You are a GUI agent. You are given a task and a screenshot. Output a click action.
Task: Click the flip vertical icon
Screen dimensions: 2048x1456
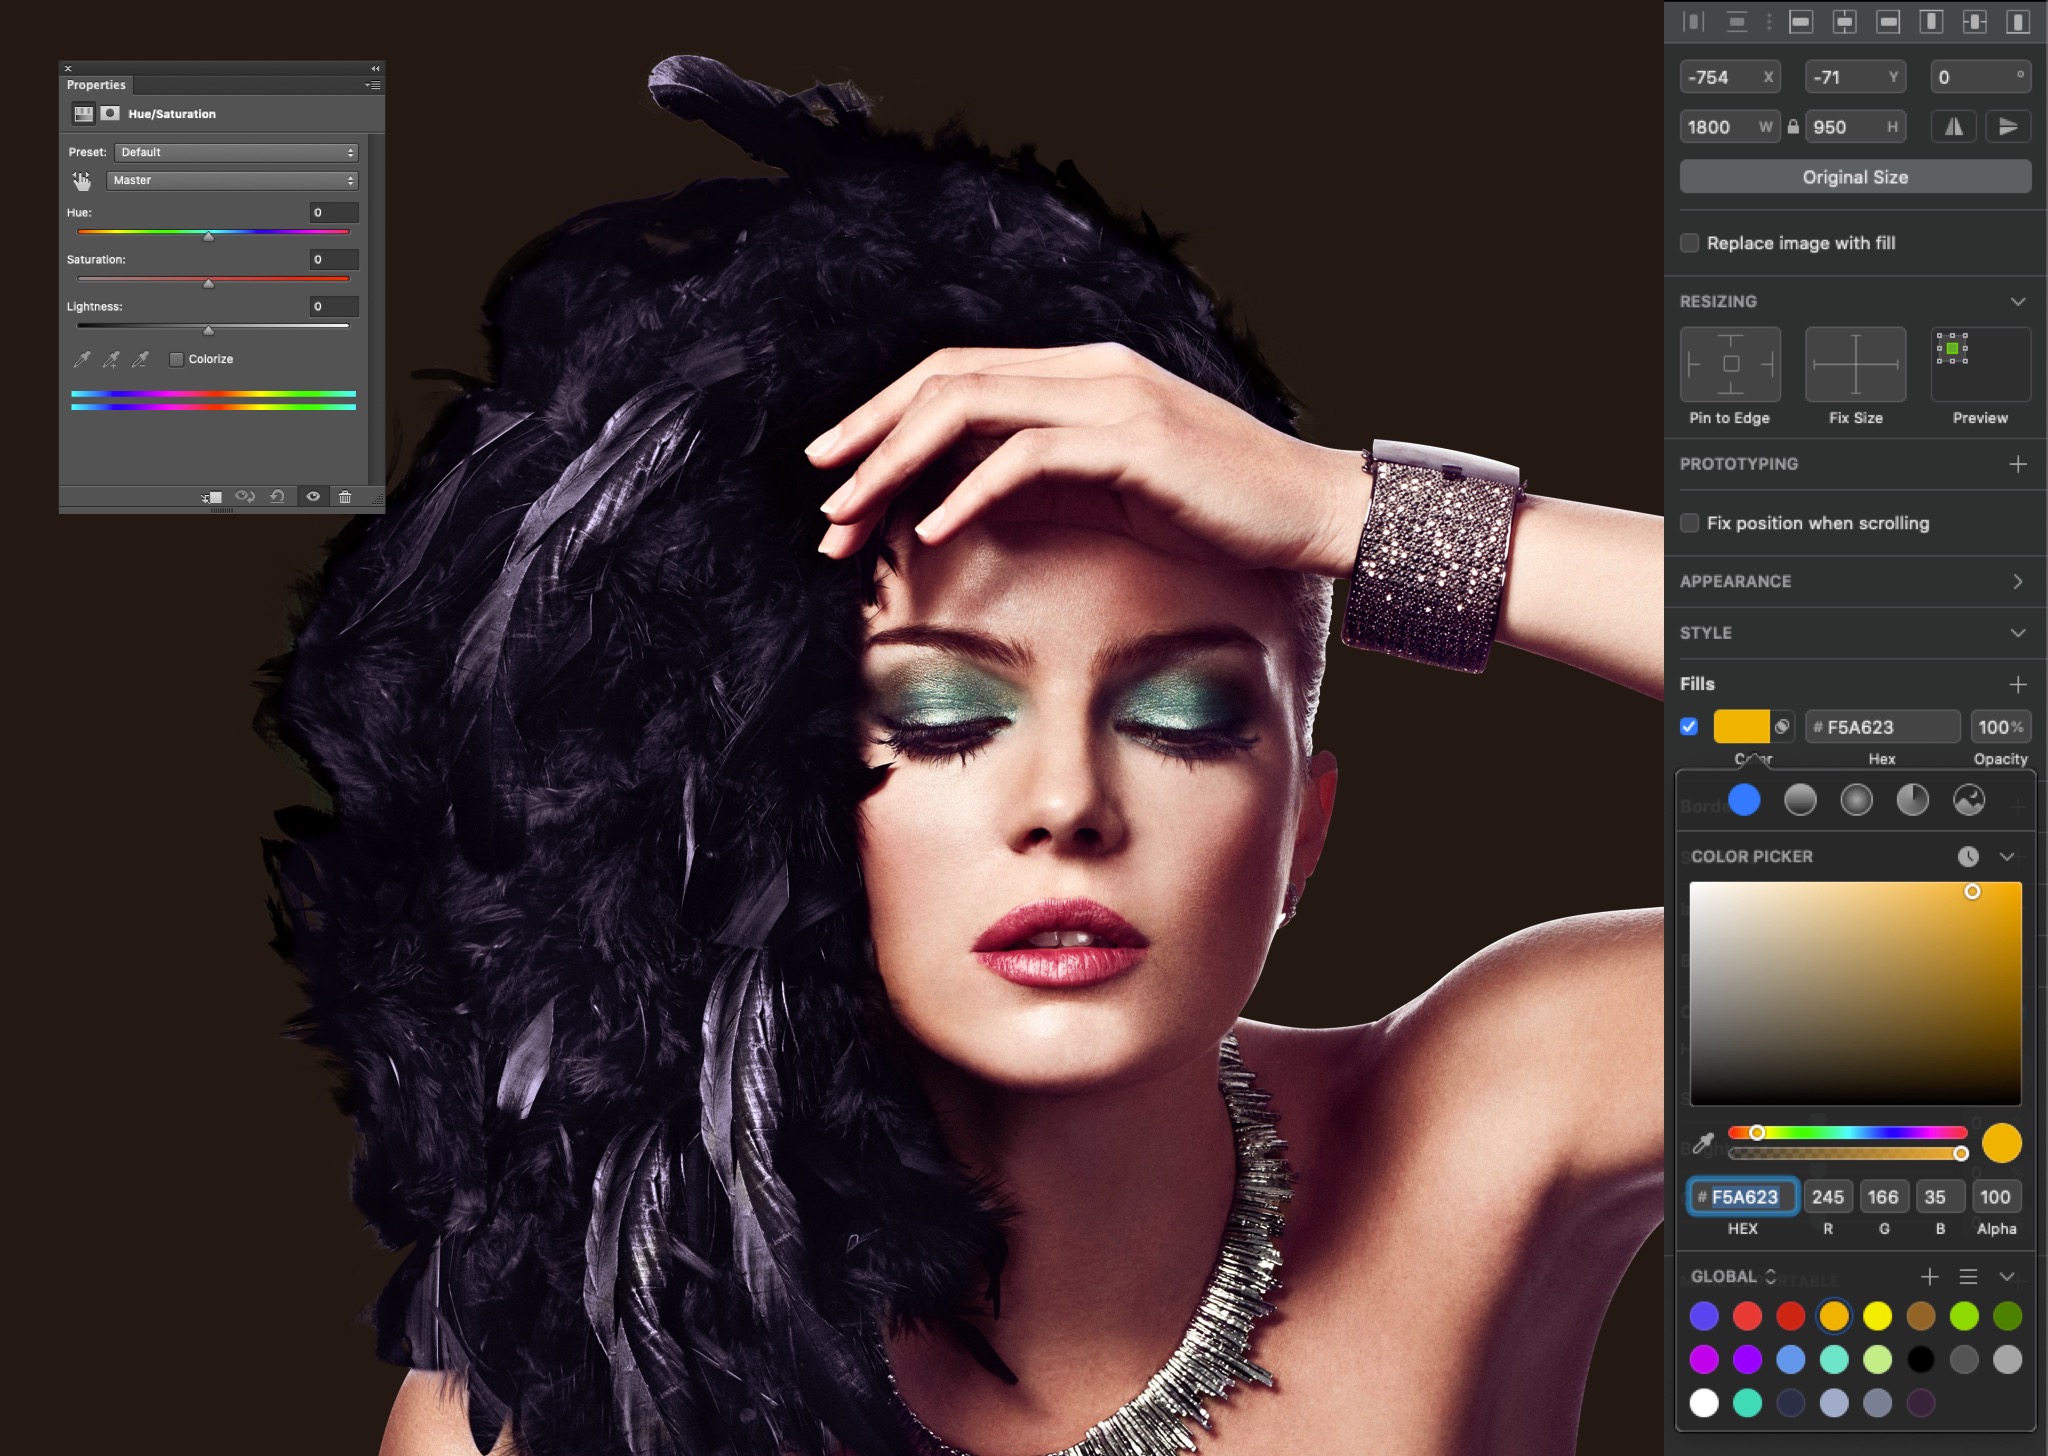click(2007, 127)
